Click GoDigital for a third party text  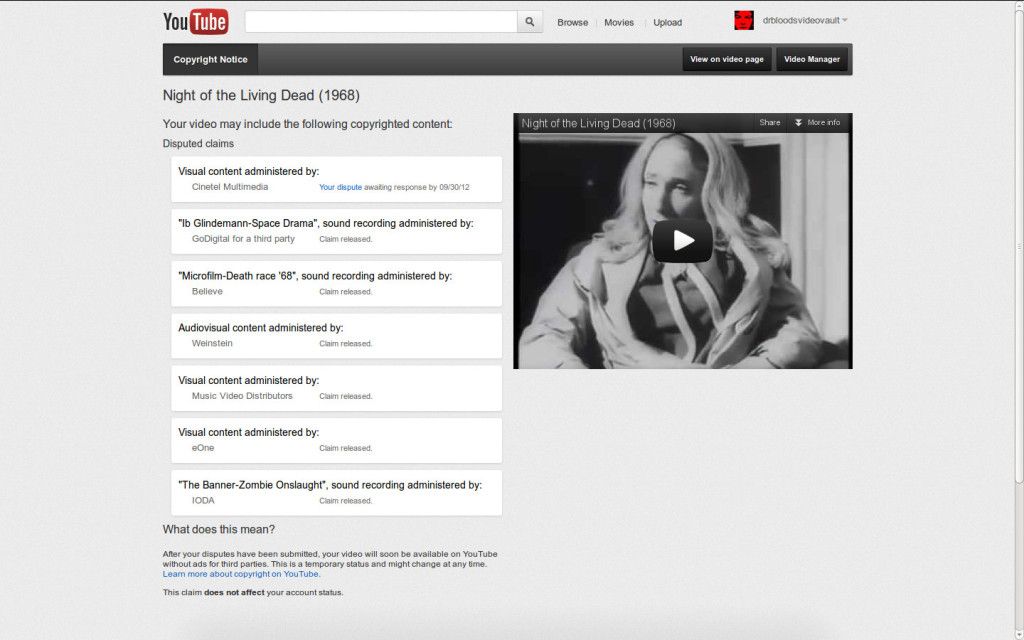[243, 239]
